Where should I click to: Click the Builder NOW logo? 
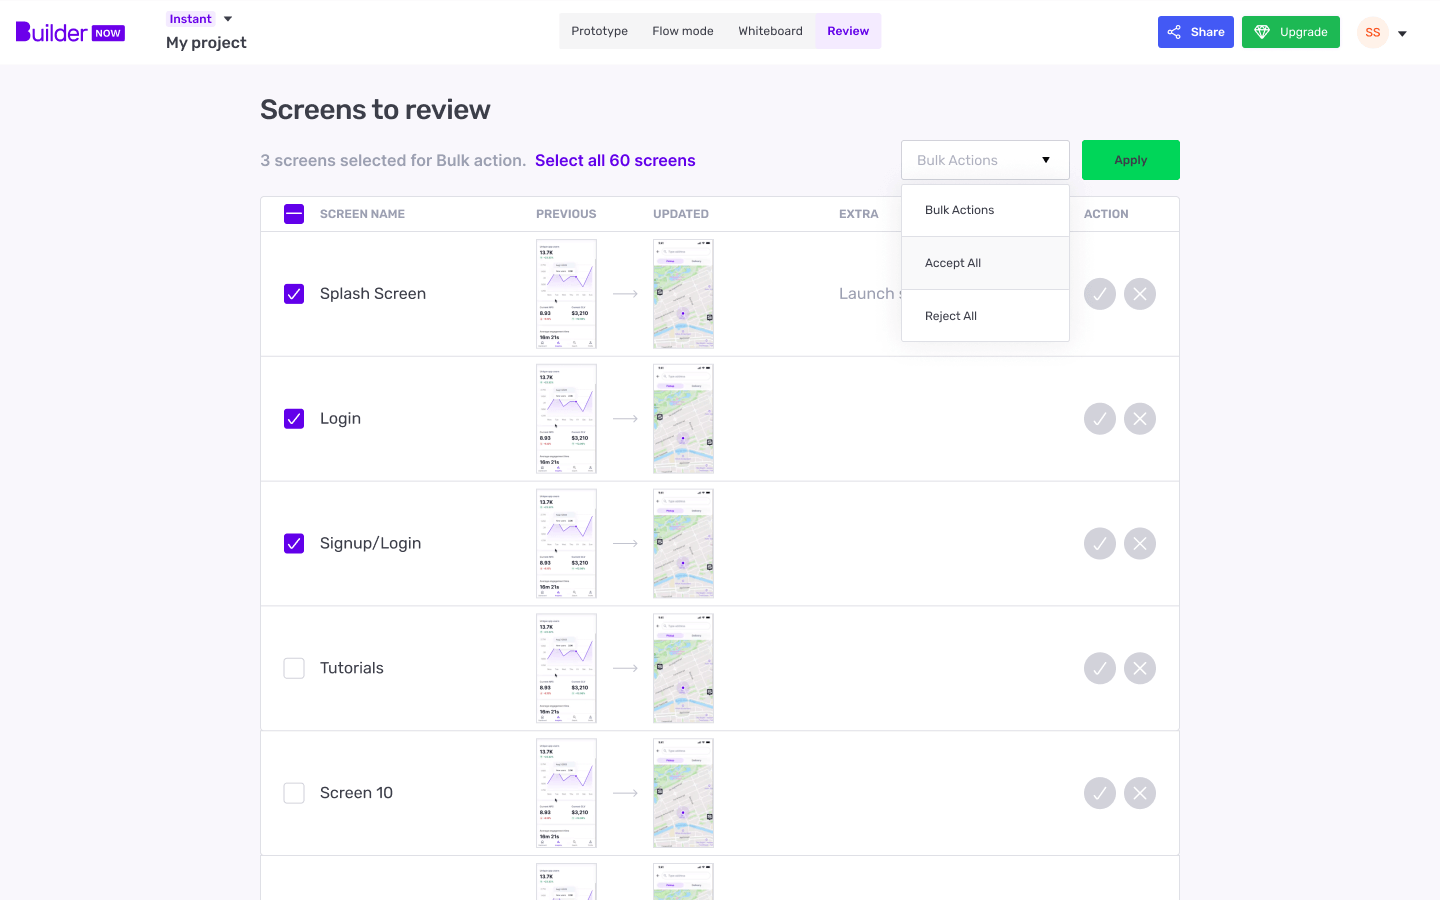click(70, 32)
